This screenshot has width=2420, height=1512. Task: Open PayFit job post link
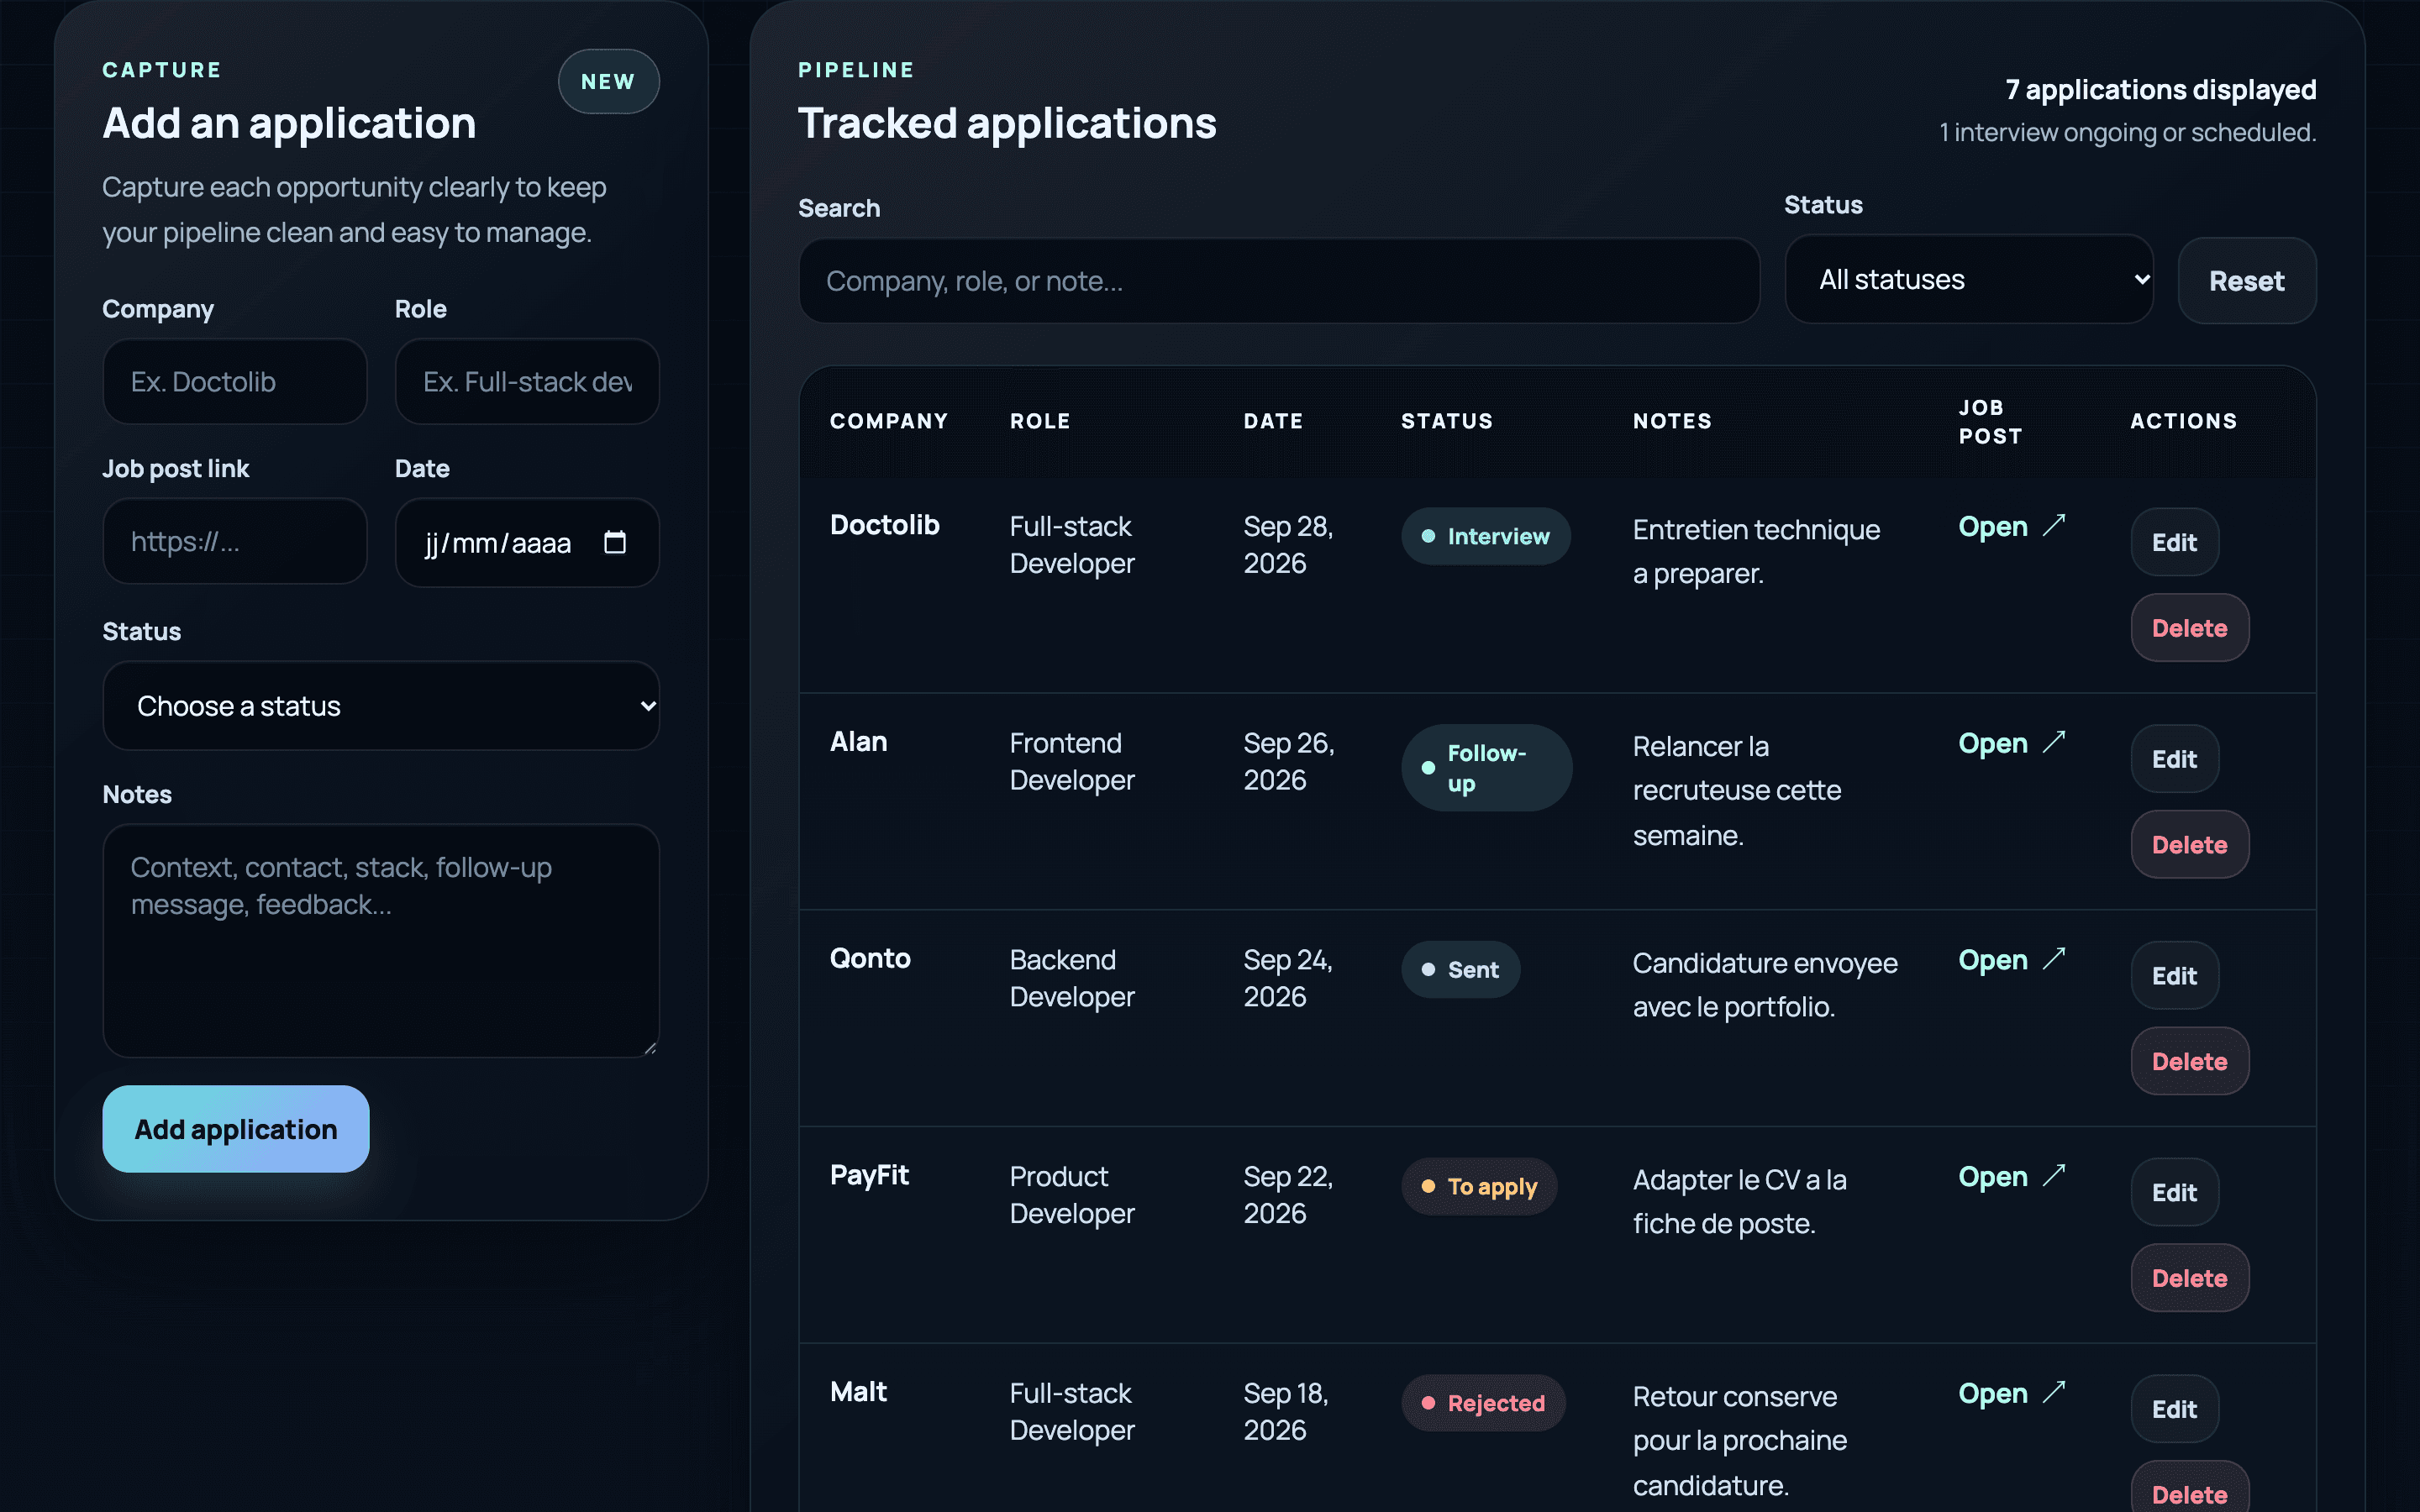coord(2011,1177)
